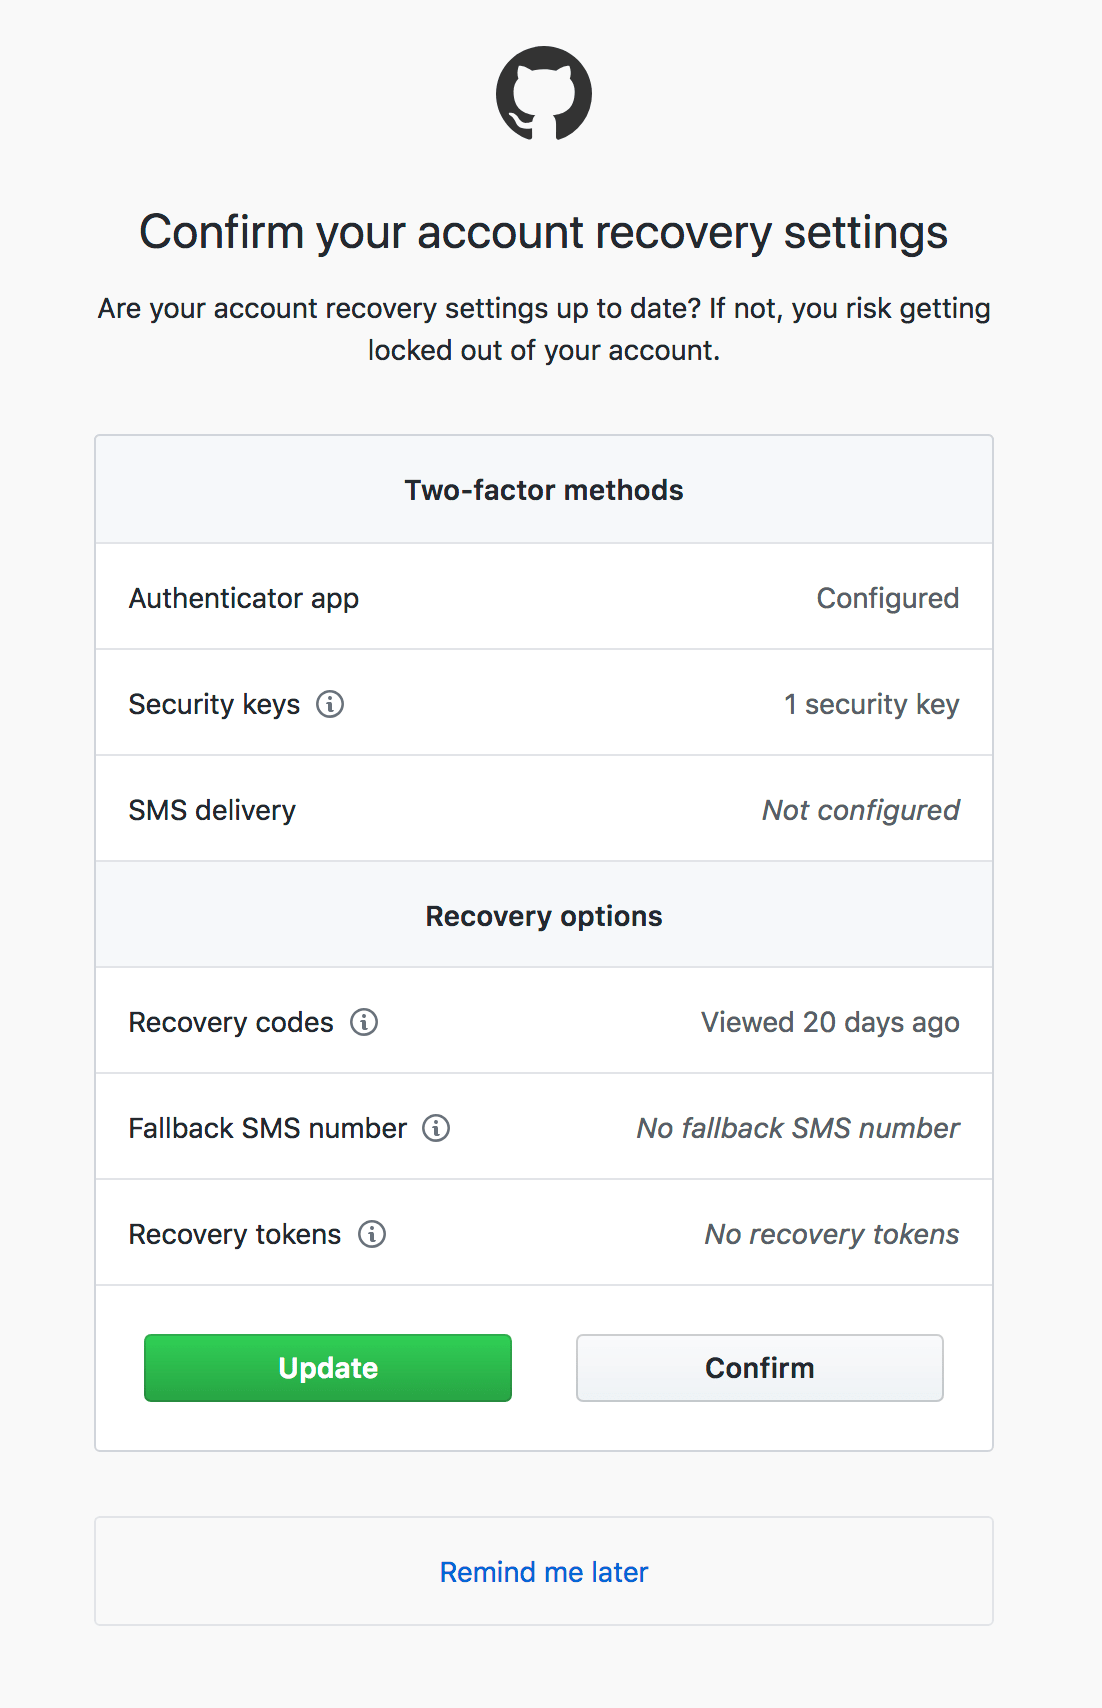Click the Recovery codes label
Image resolution: width=1102 pixels, height=1708 pixels.
231,1022
